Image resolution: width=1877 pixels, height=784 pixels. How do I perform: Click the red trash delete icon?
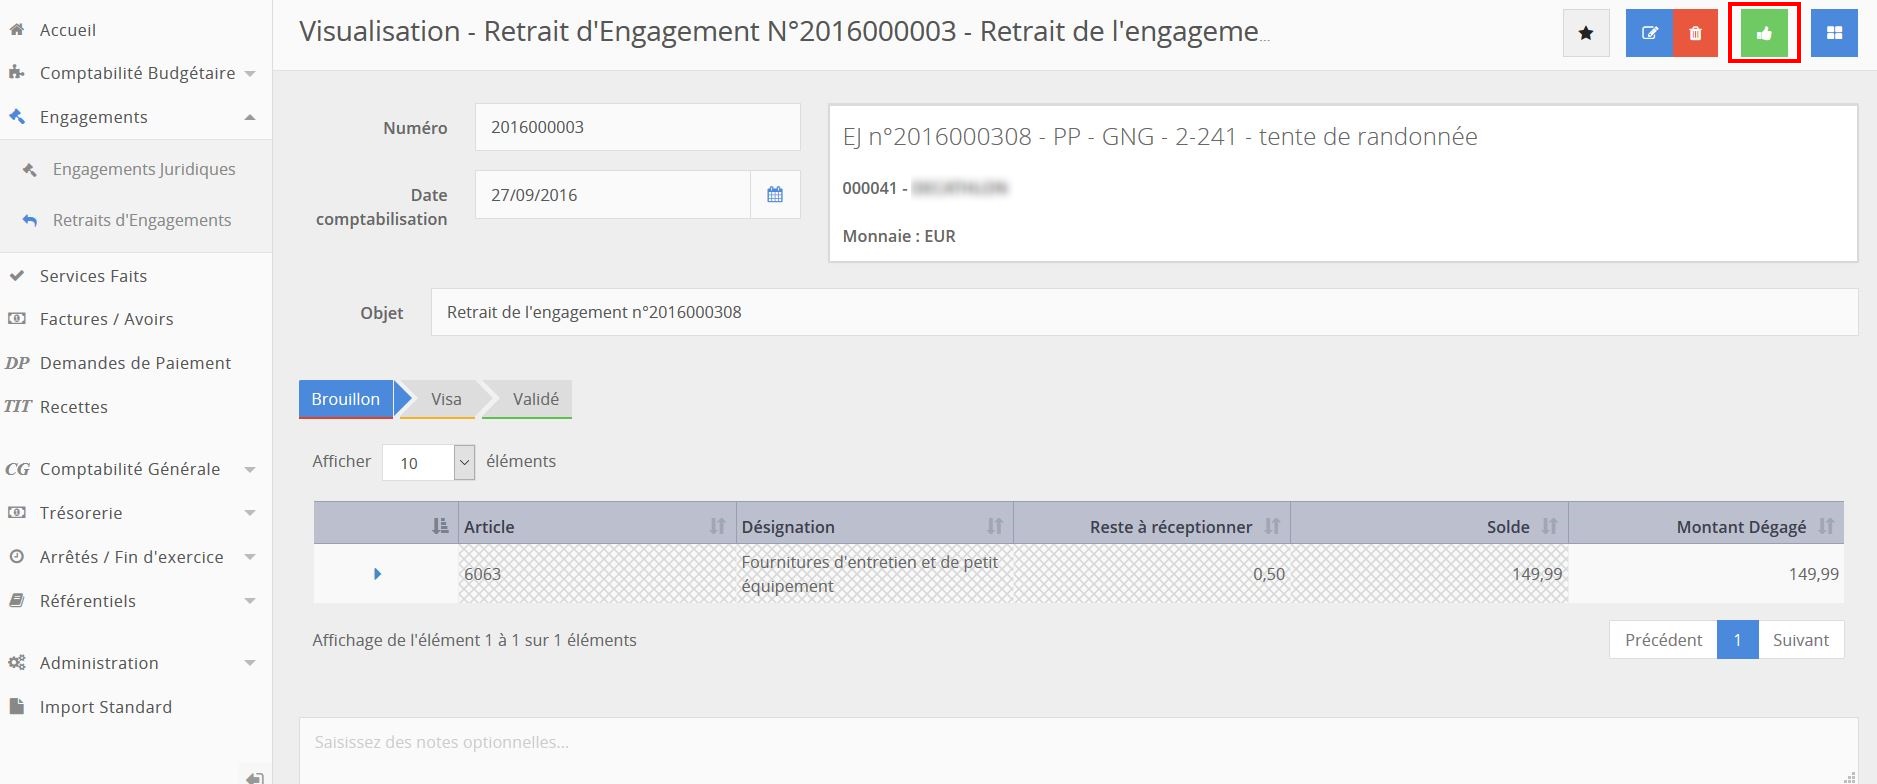pyautogui.click(x=1695, y=33)
